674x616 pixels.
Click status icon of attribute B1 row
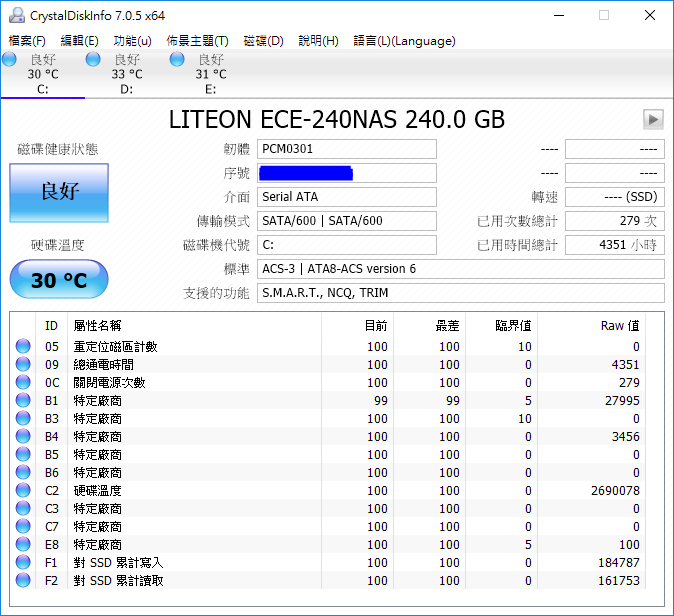(x=23, y=400)
